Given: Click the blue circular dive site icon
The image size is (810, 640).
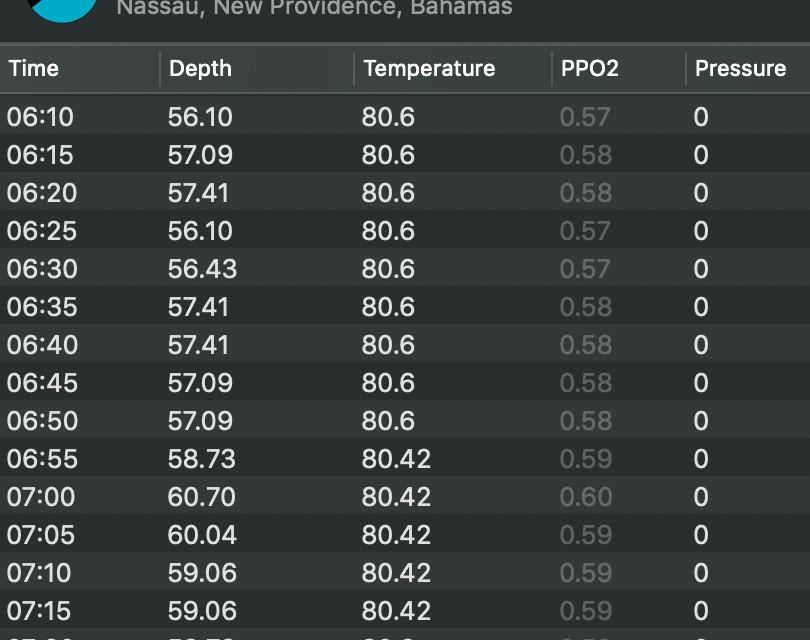Looking at the screenshot, I should pyautogui.click(x=62, y=8).
